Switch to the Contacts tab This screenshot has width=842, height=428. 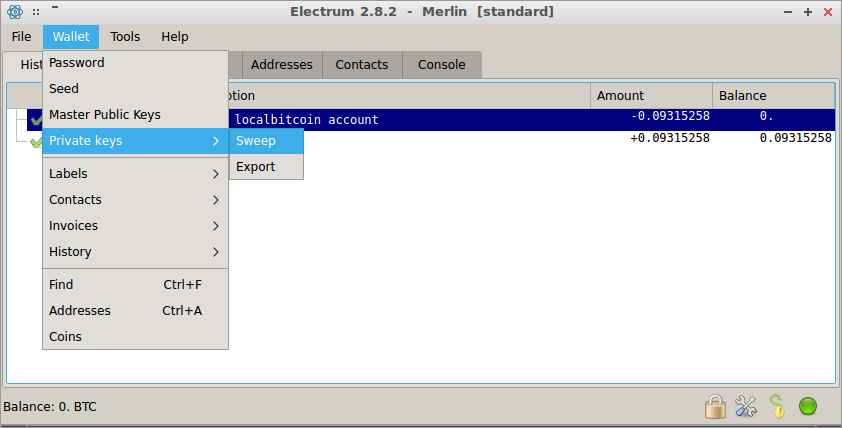tap(362, 64)
